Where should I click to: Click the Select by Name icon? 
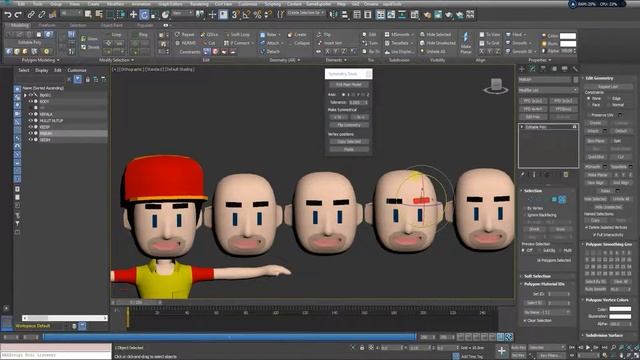pos(99,15)
